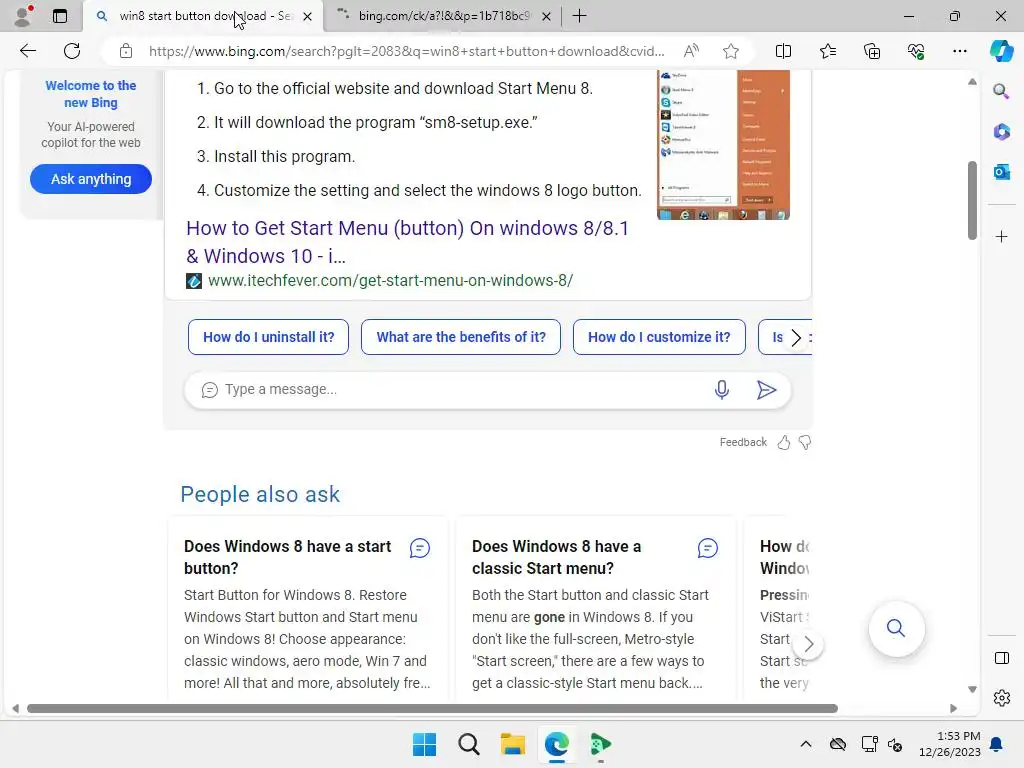Click scroll up arrow of page scrollbar

pyautogui.click(x=972, y=82)
